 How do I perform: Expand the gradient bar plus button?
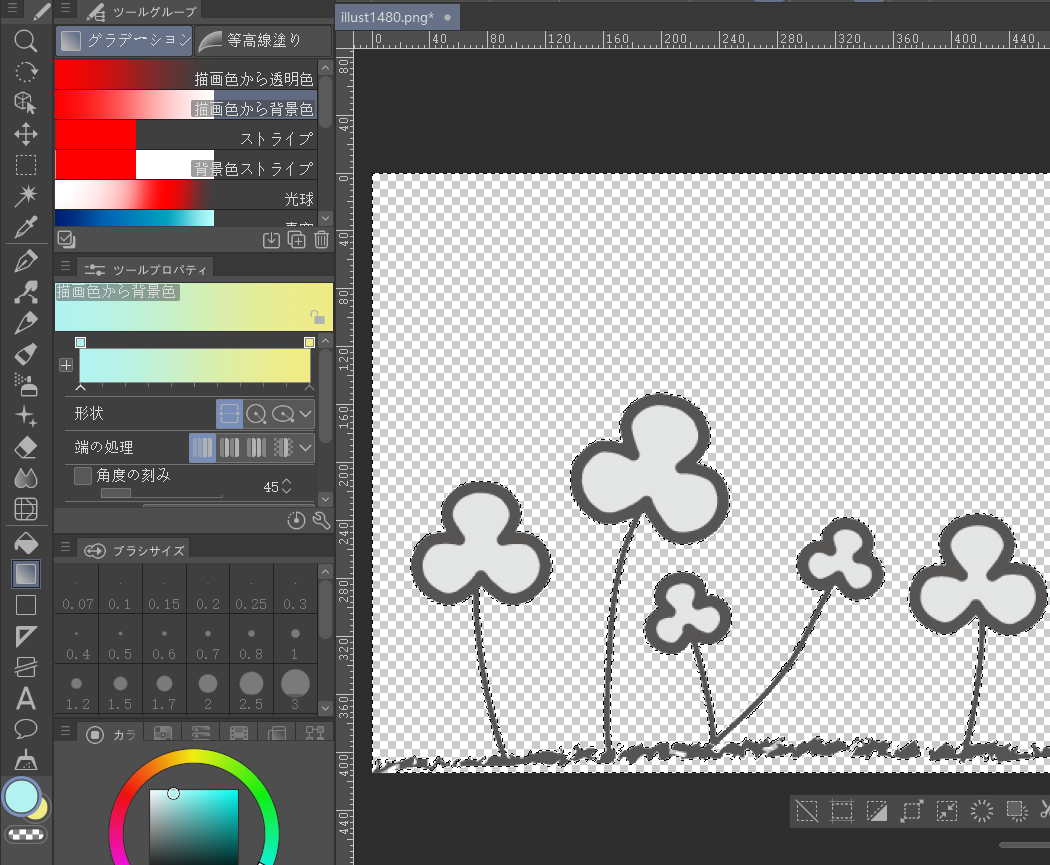click(66, 365)
